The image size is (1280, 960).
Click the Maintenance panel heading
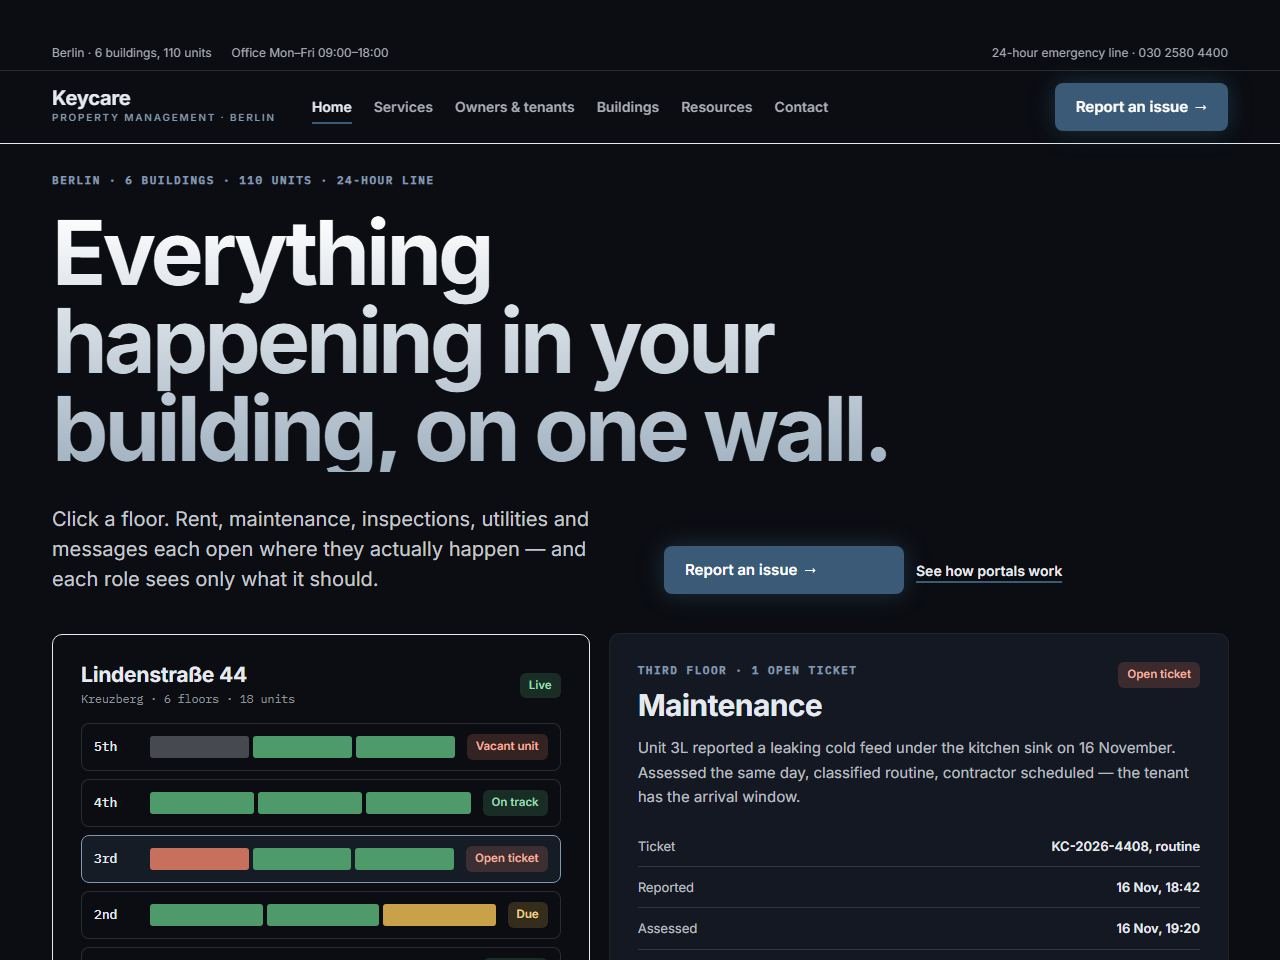[x=730, y=706]
